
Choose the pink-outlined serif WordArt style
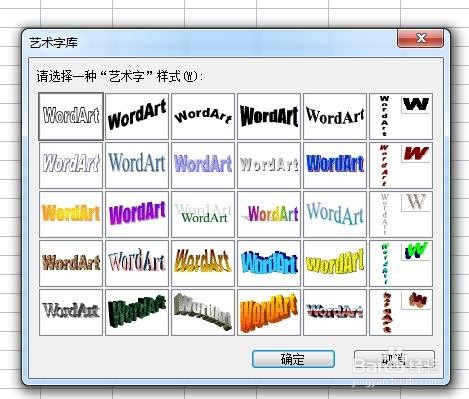[137, 263]
